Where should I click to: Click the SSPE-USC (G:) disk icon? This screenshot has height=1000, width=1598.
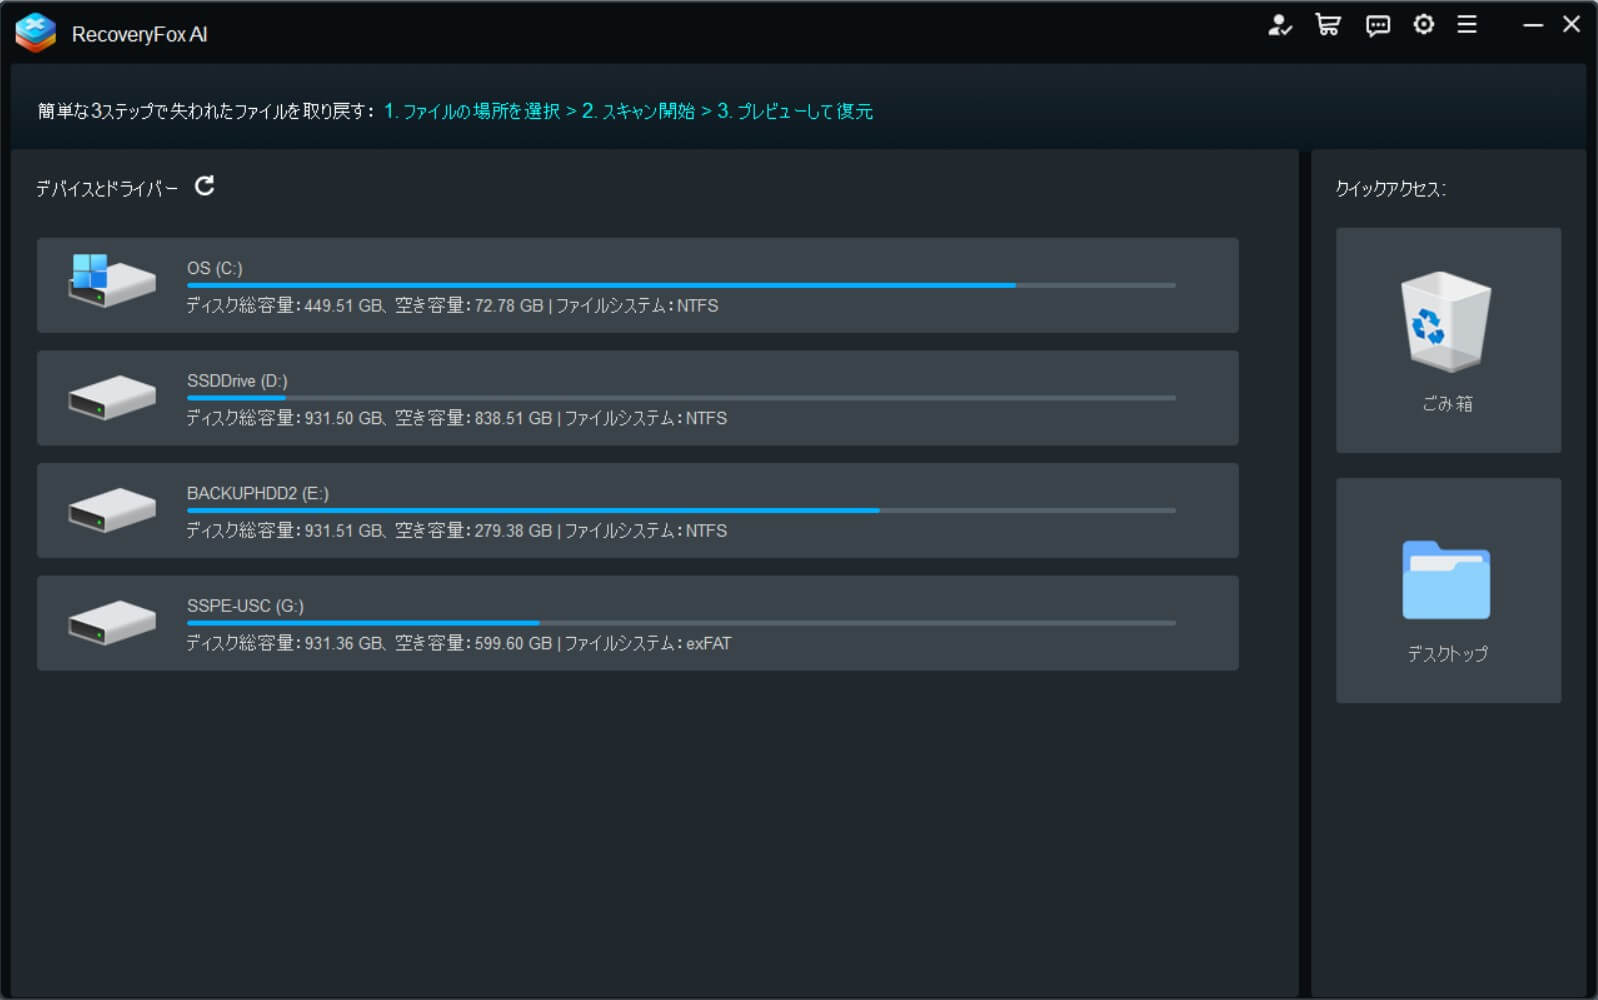[111, 623]
